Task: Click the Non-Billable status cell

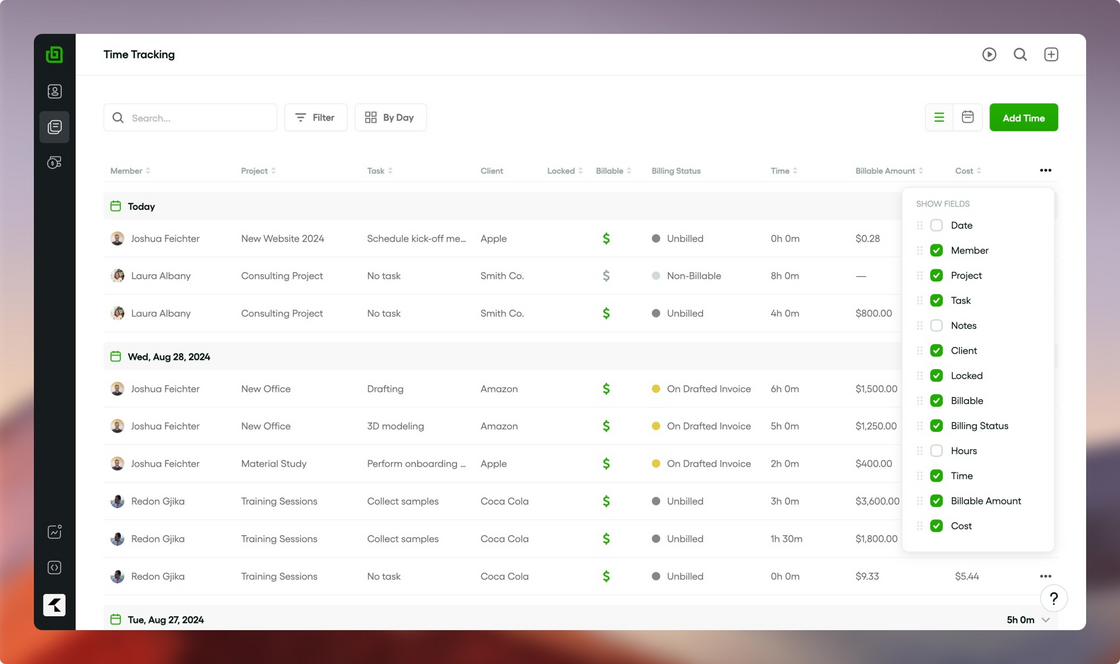Action: (x=686, y=276)
